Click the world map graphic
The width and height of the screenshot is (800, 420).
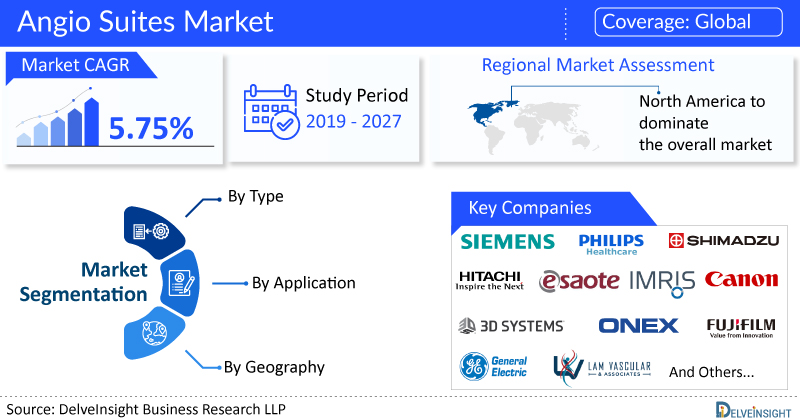click(x=533, y=127)
